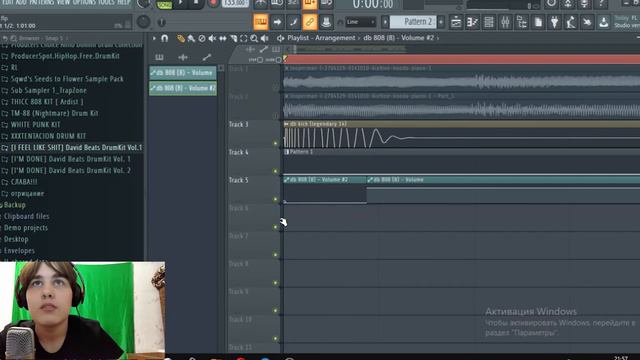The image size is (640, 360).
Task: Open WHITE PUNK KIT folder in Browser
Action: tap(35, 124)
